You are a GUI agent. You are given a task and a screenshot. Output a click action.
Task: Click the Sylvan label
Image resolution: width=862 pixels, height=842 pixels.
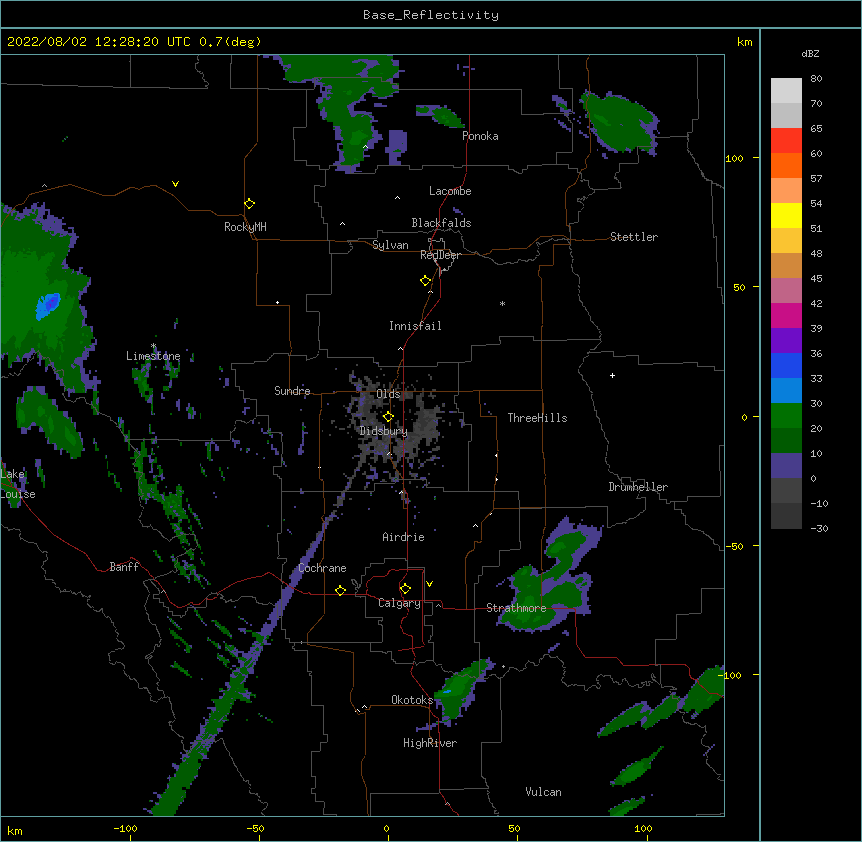point(390,245)
